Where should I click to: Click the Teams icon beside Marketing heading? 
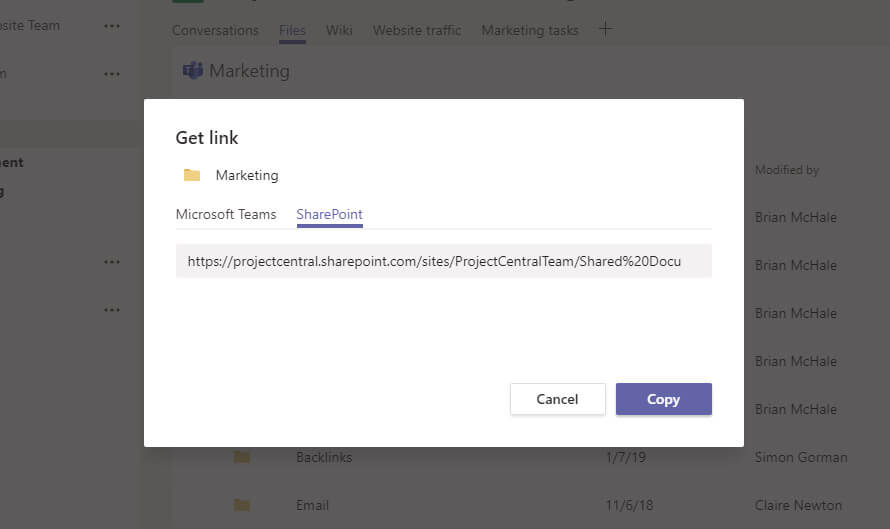193,71
